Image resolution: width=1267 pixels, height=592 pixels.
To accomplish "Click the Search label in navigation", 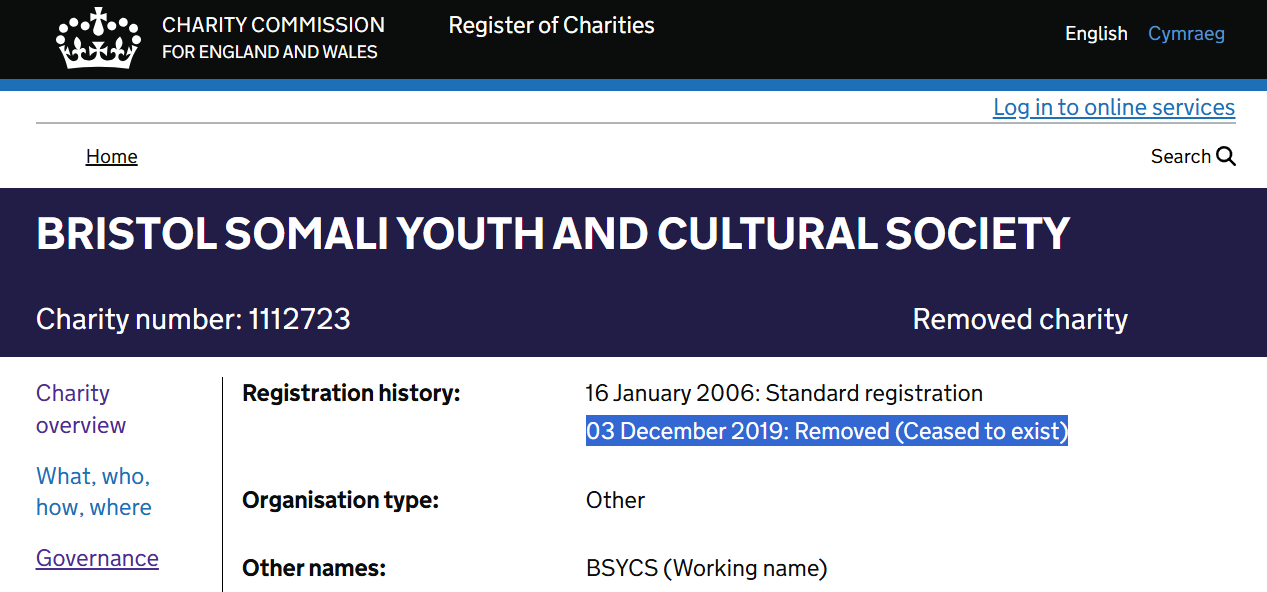I will [x=1181, y=157].
